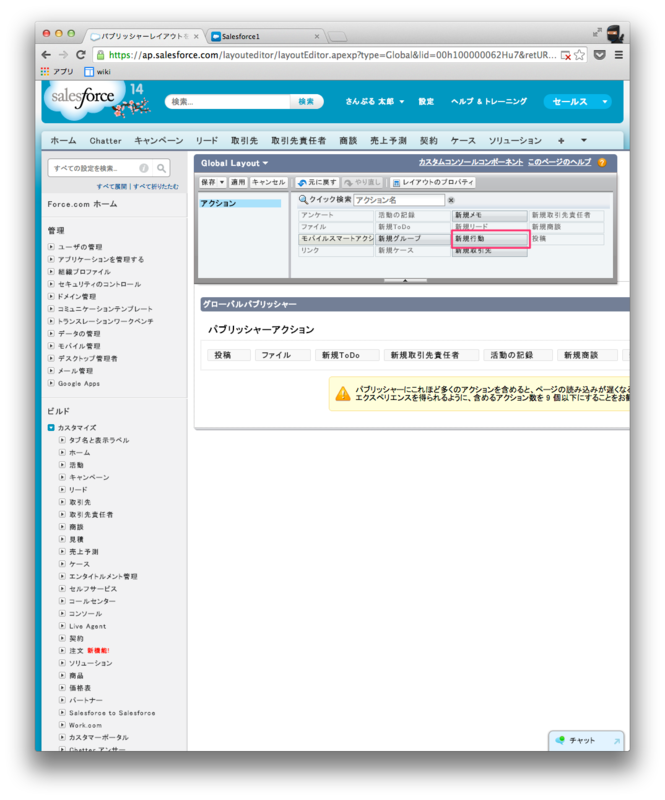Select the アクション palette category
Screen dimensions: 665x800
click(240, 204)
